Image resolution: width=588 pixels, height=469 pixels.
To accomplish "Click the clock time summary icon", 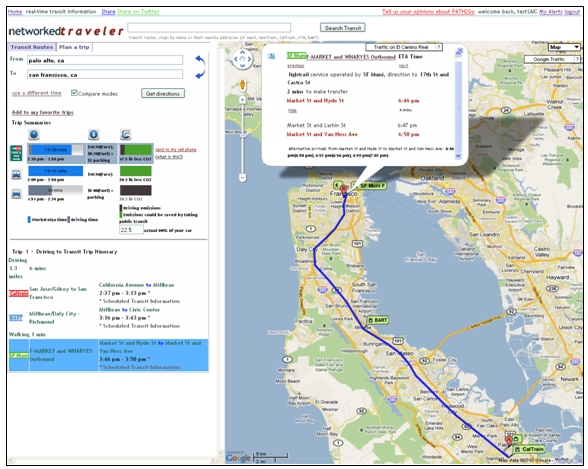I will (34, 135).
